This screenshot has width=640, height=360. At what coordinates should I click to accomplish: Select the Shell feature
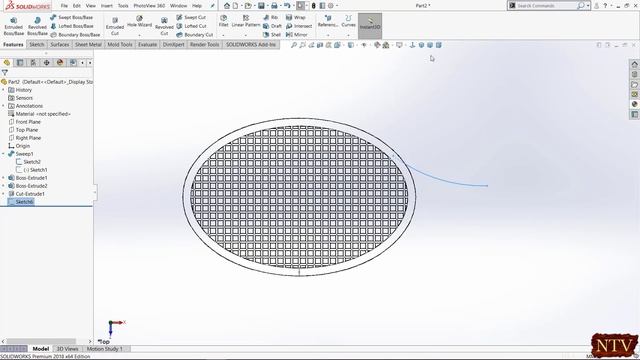(272, 35)
